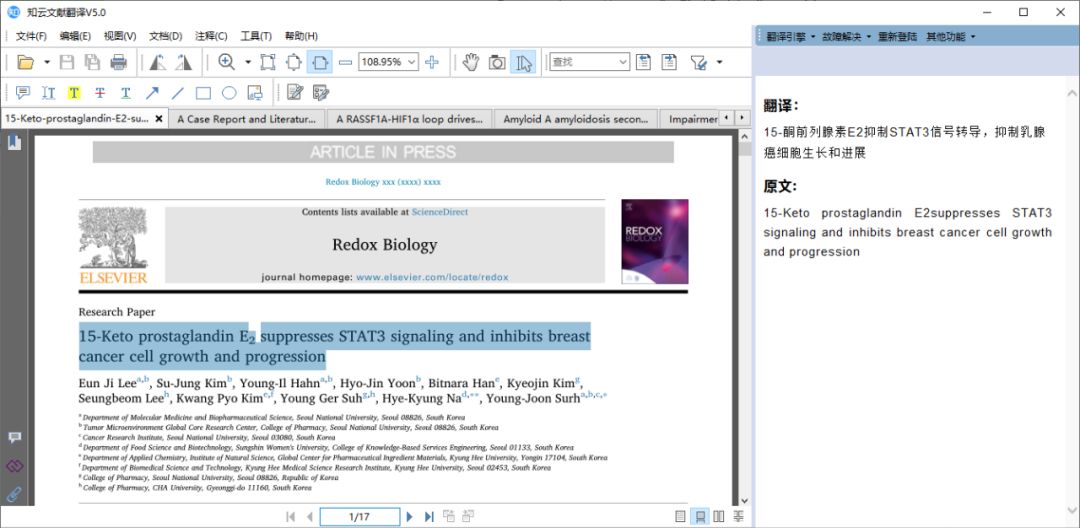
Task: Rotate the page counterclockwise
Action: tap(158, 63)
